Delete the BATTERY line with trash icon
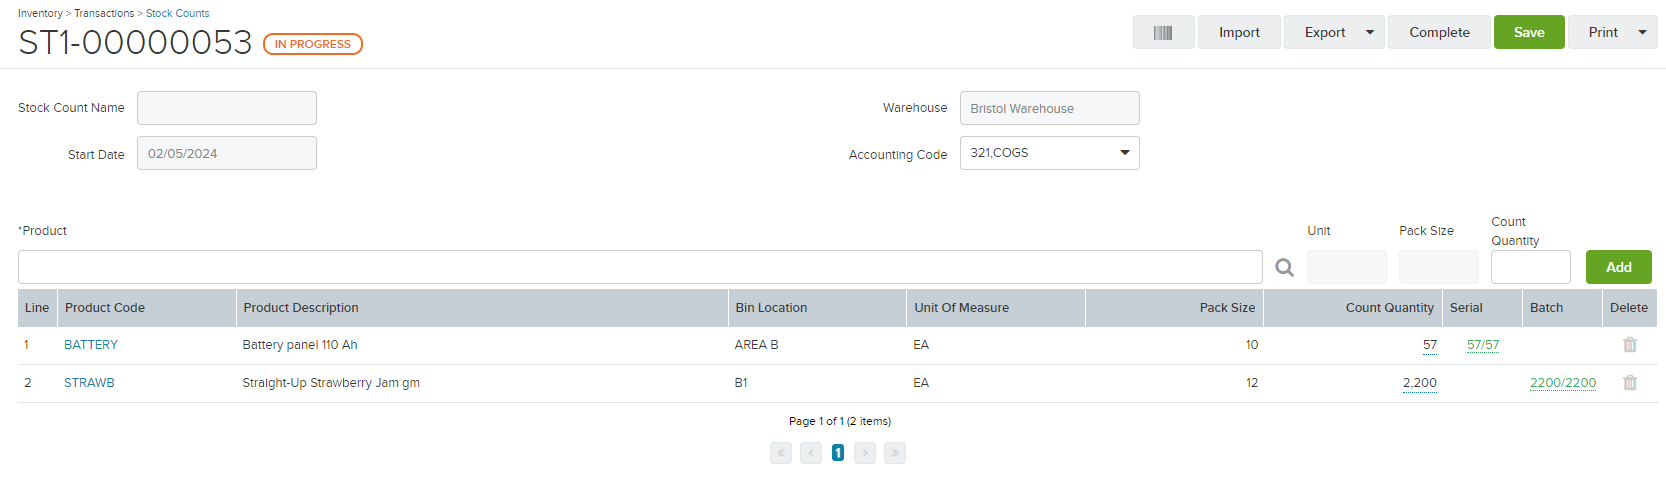 [1630, 345]
